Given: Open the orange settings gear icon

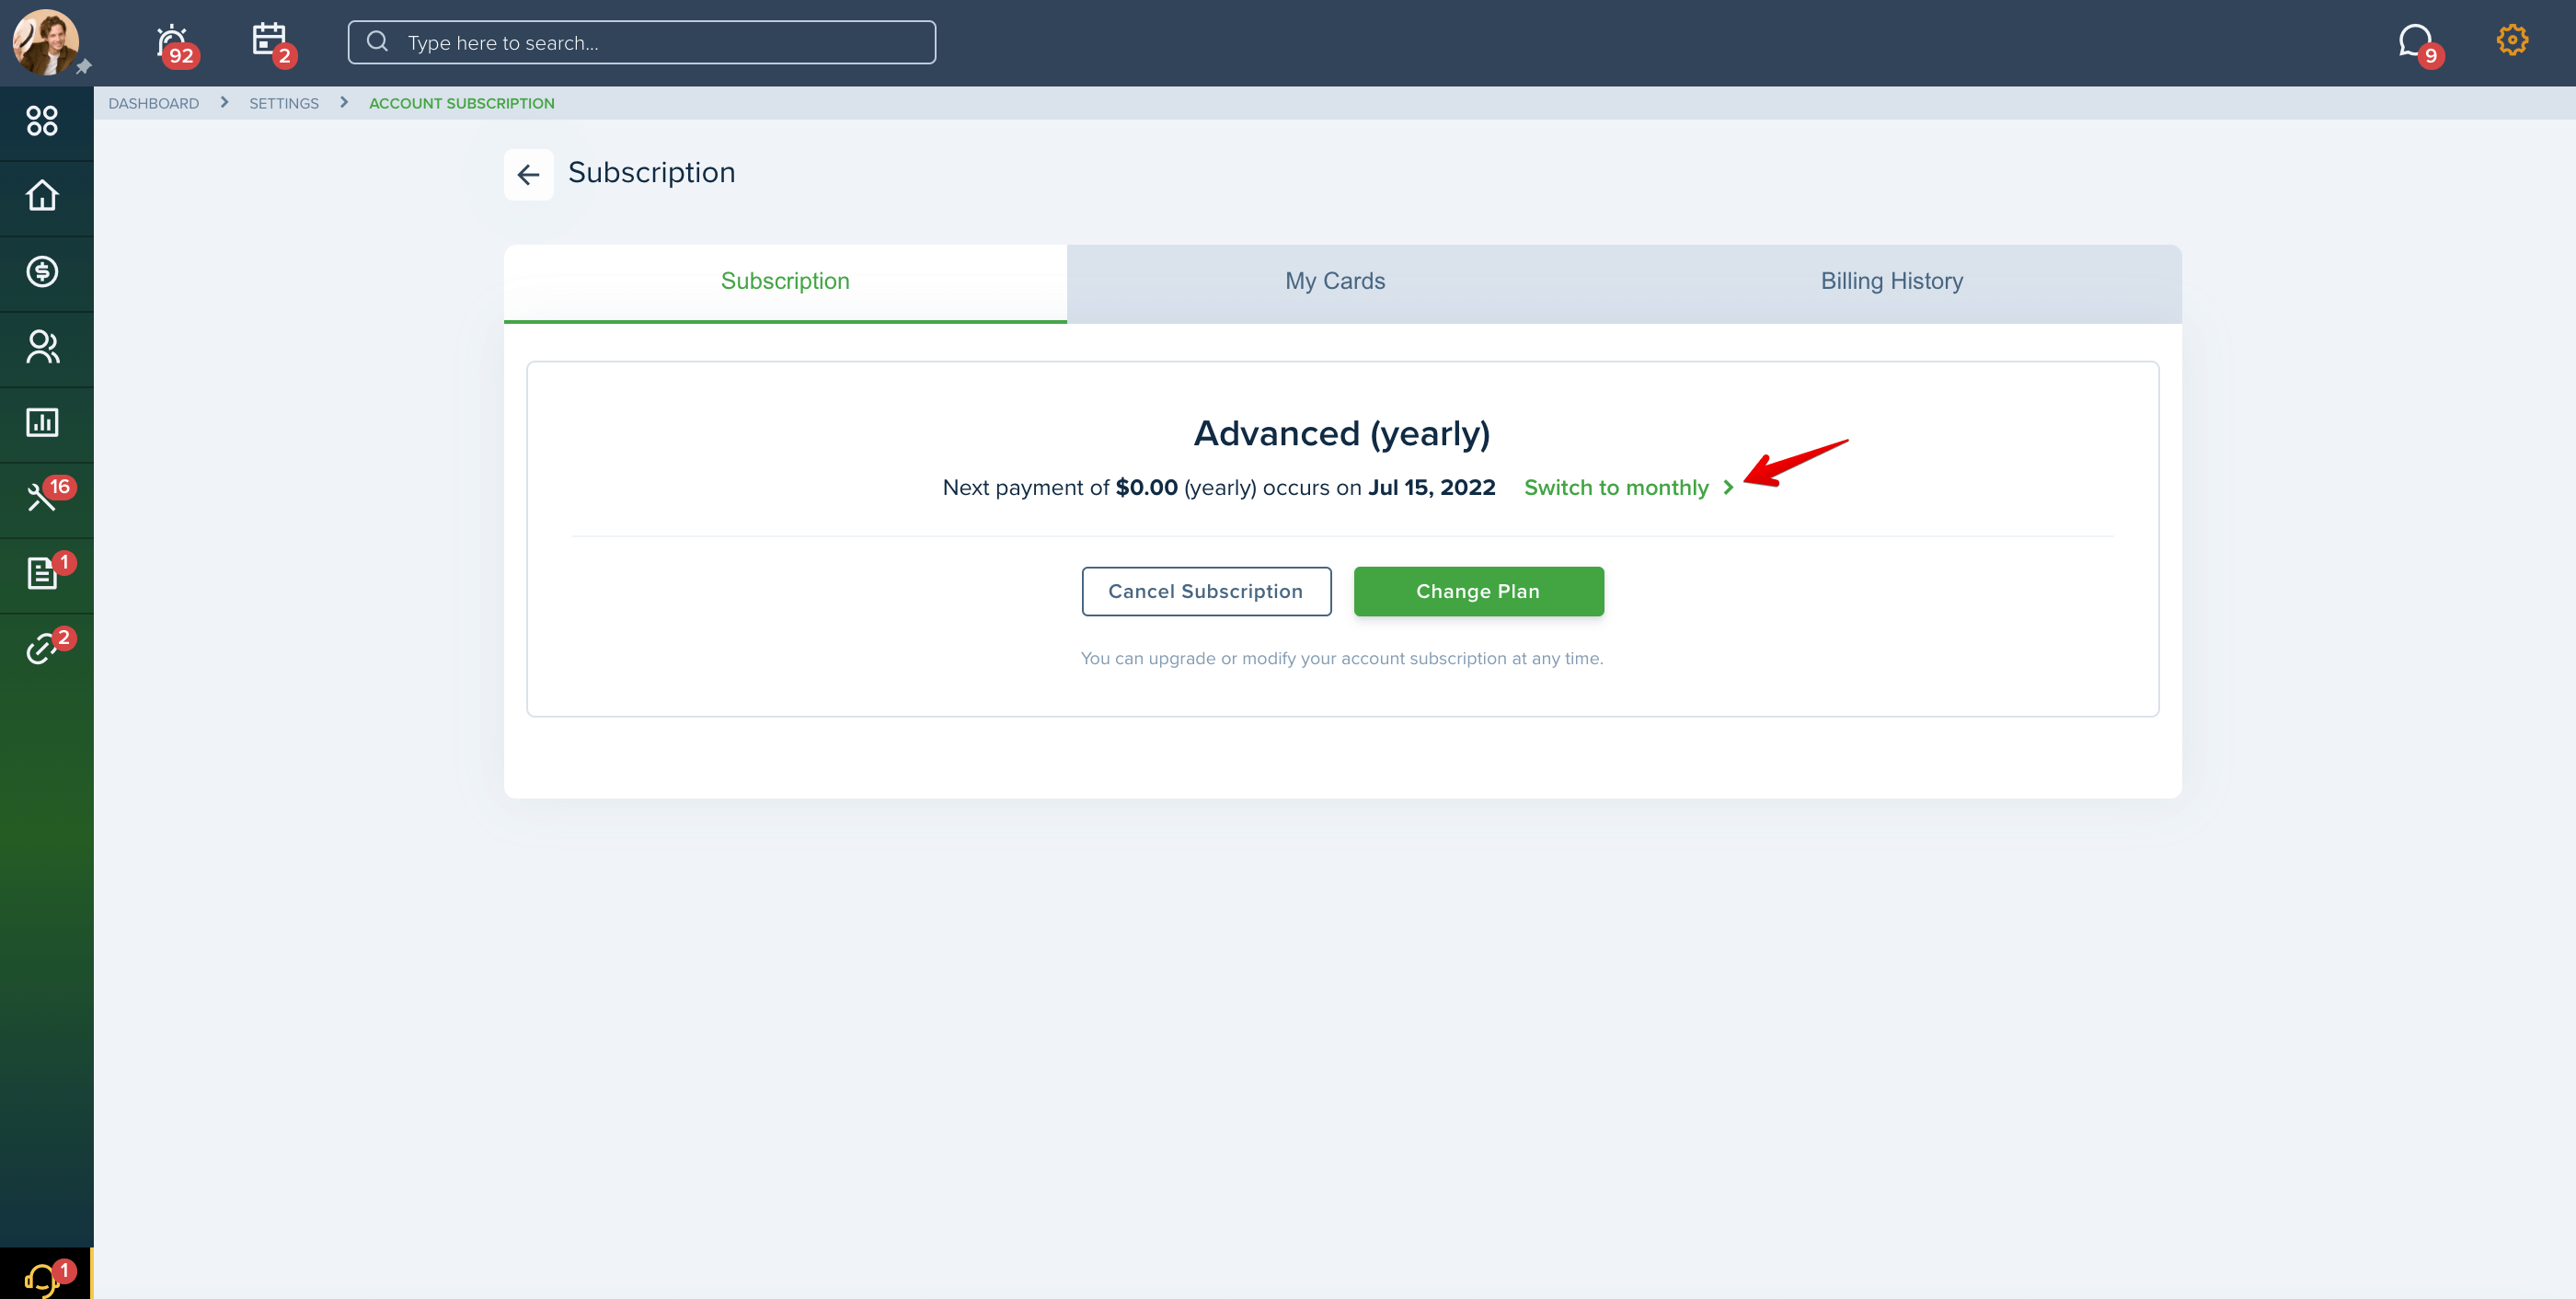Looking at the screenshot, I should [x=2512, y=40].
